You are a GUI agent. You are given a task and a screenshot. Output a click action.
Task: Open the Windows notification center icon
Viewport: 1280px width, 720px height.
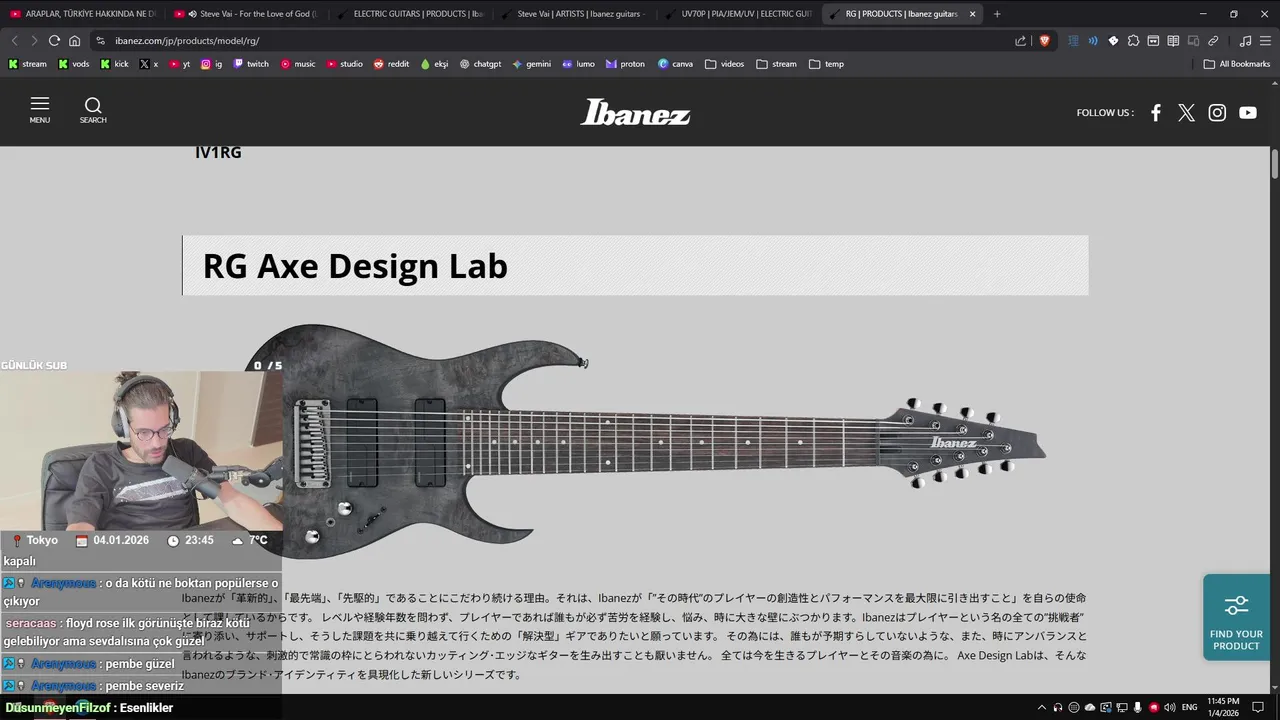pos(1258,707)
